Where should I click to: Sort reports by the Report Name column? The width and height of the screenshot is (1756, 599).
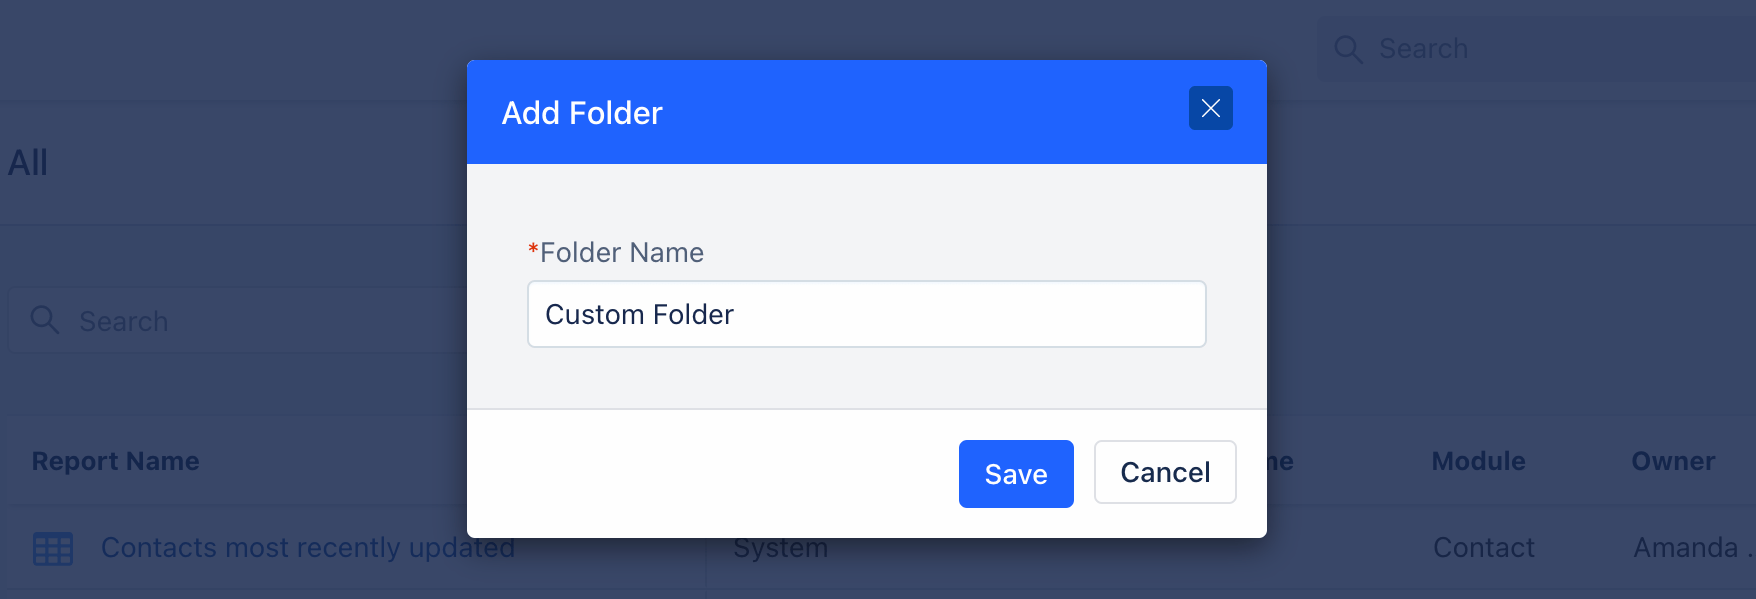pos(115,461)
